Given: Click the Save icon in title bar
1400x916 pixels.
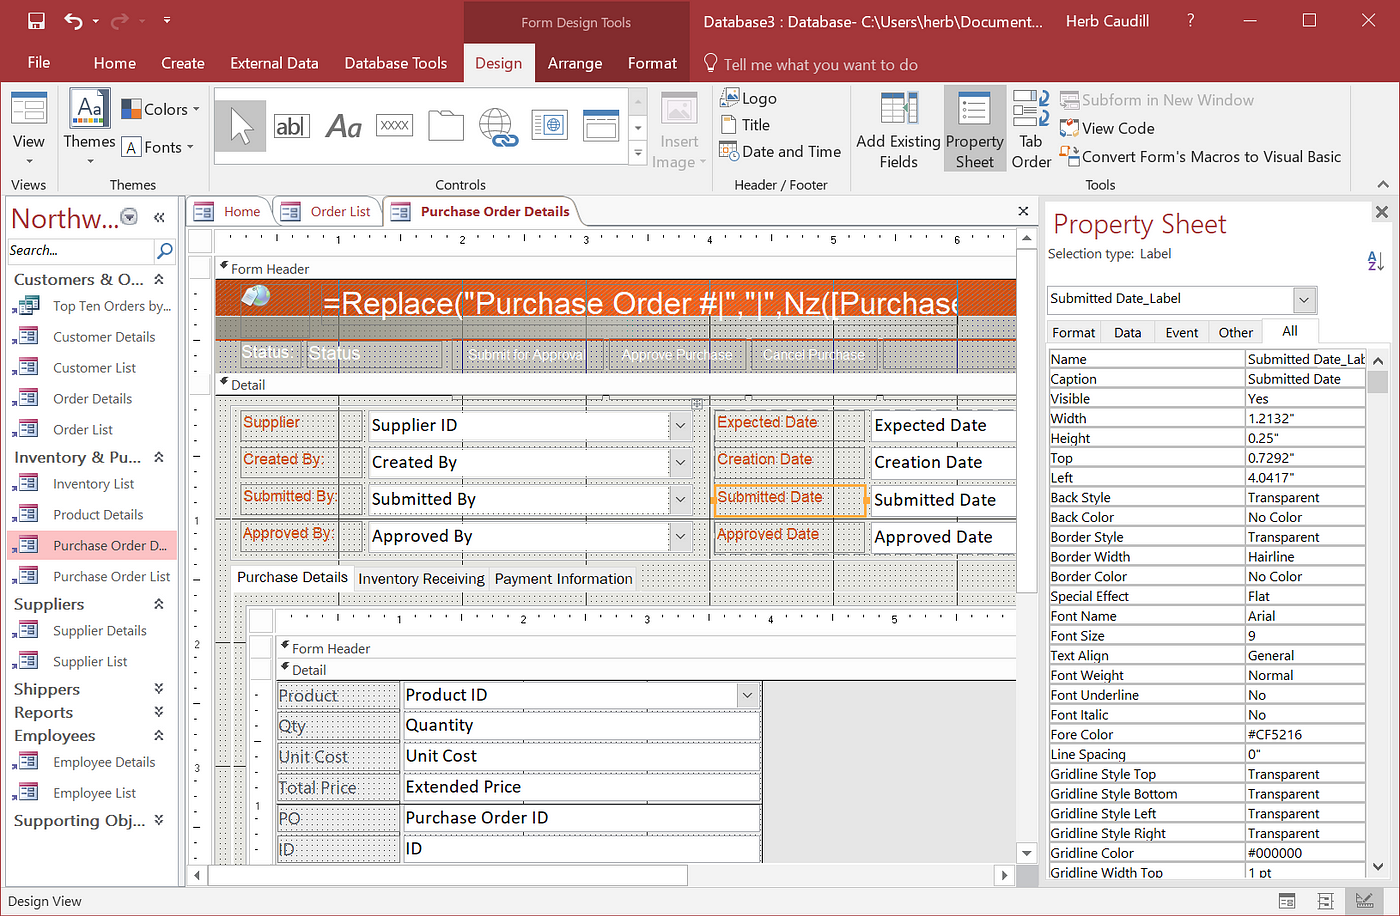Looking at the screenshot, I should coord(36,21).
